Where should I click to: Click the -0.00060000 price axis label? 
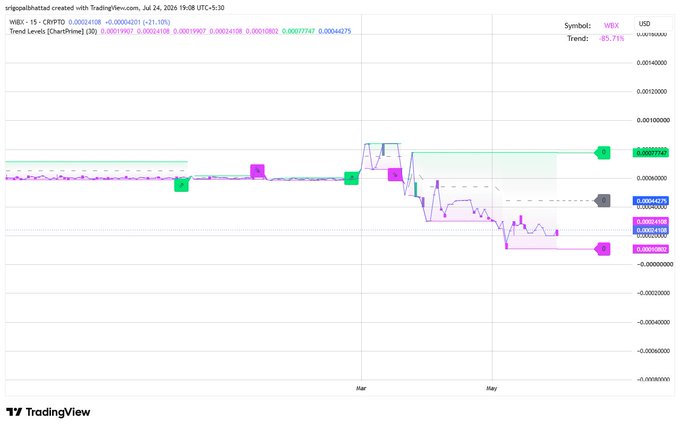tap(653, 351)
